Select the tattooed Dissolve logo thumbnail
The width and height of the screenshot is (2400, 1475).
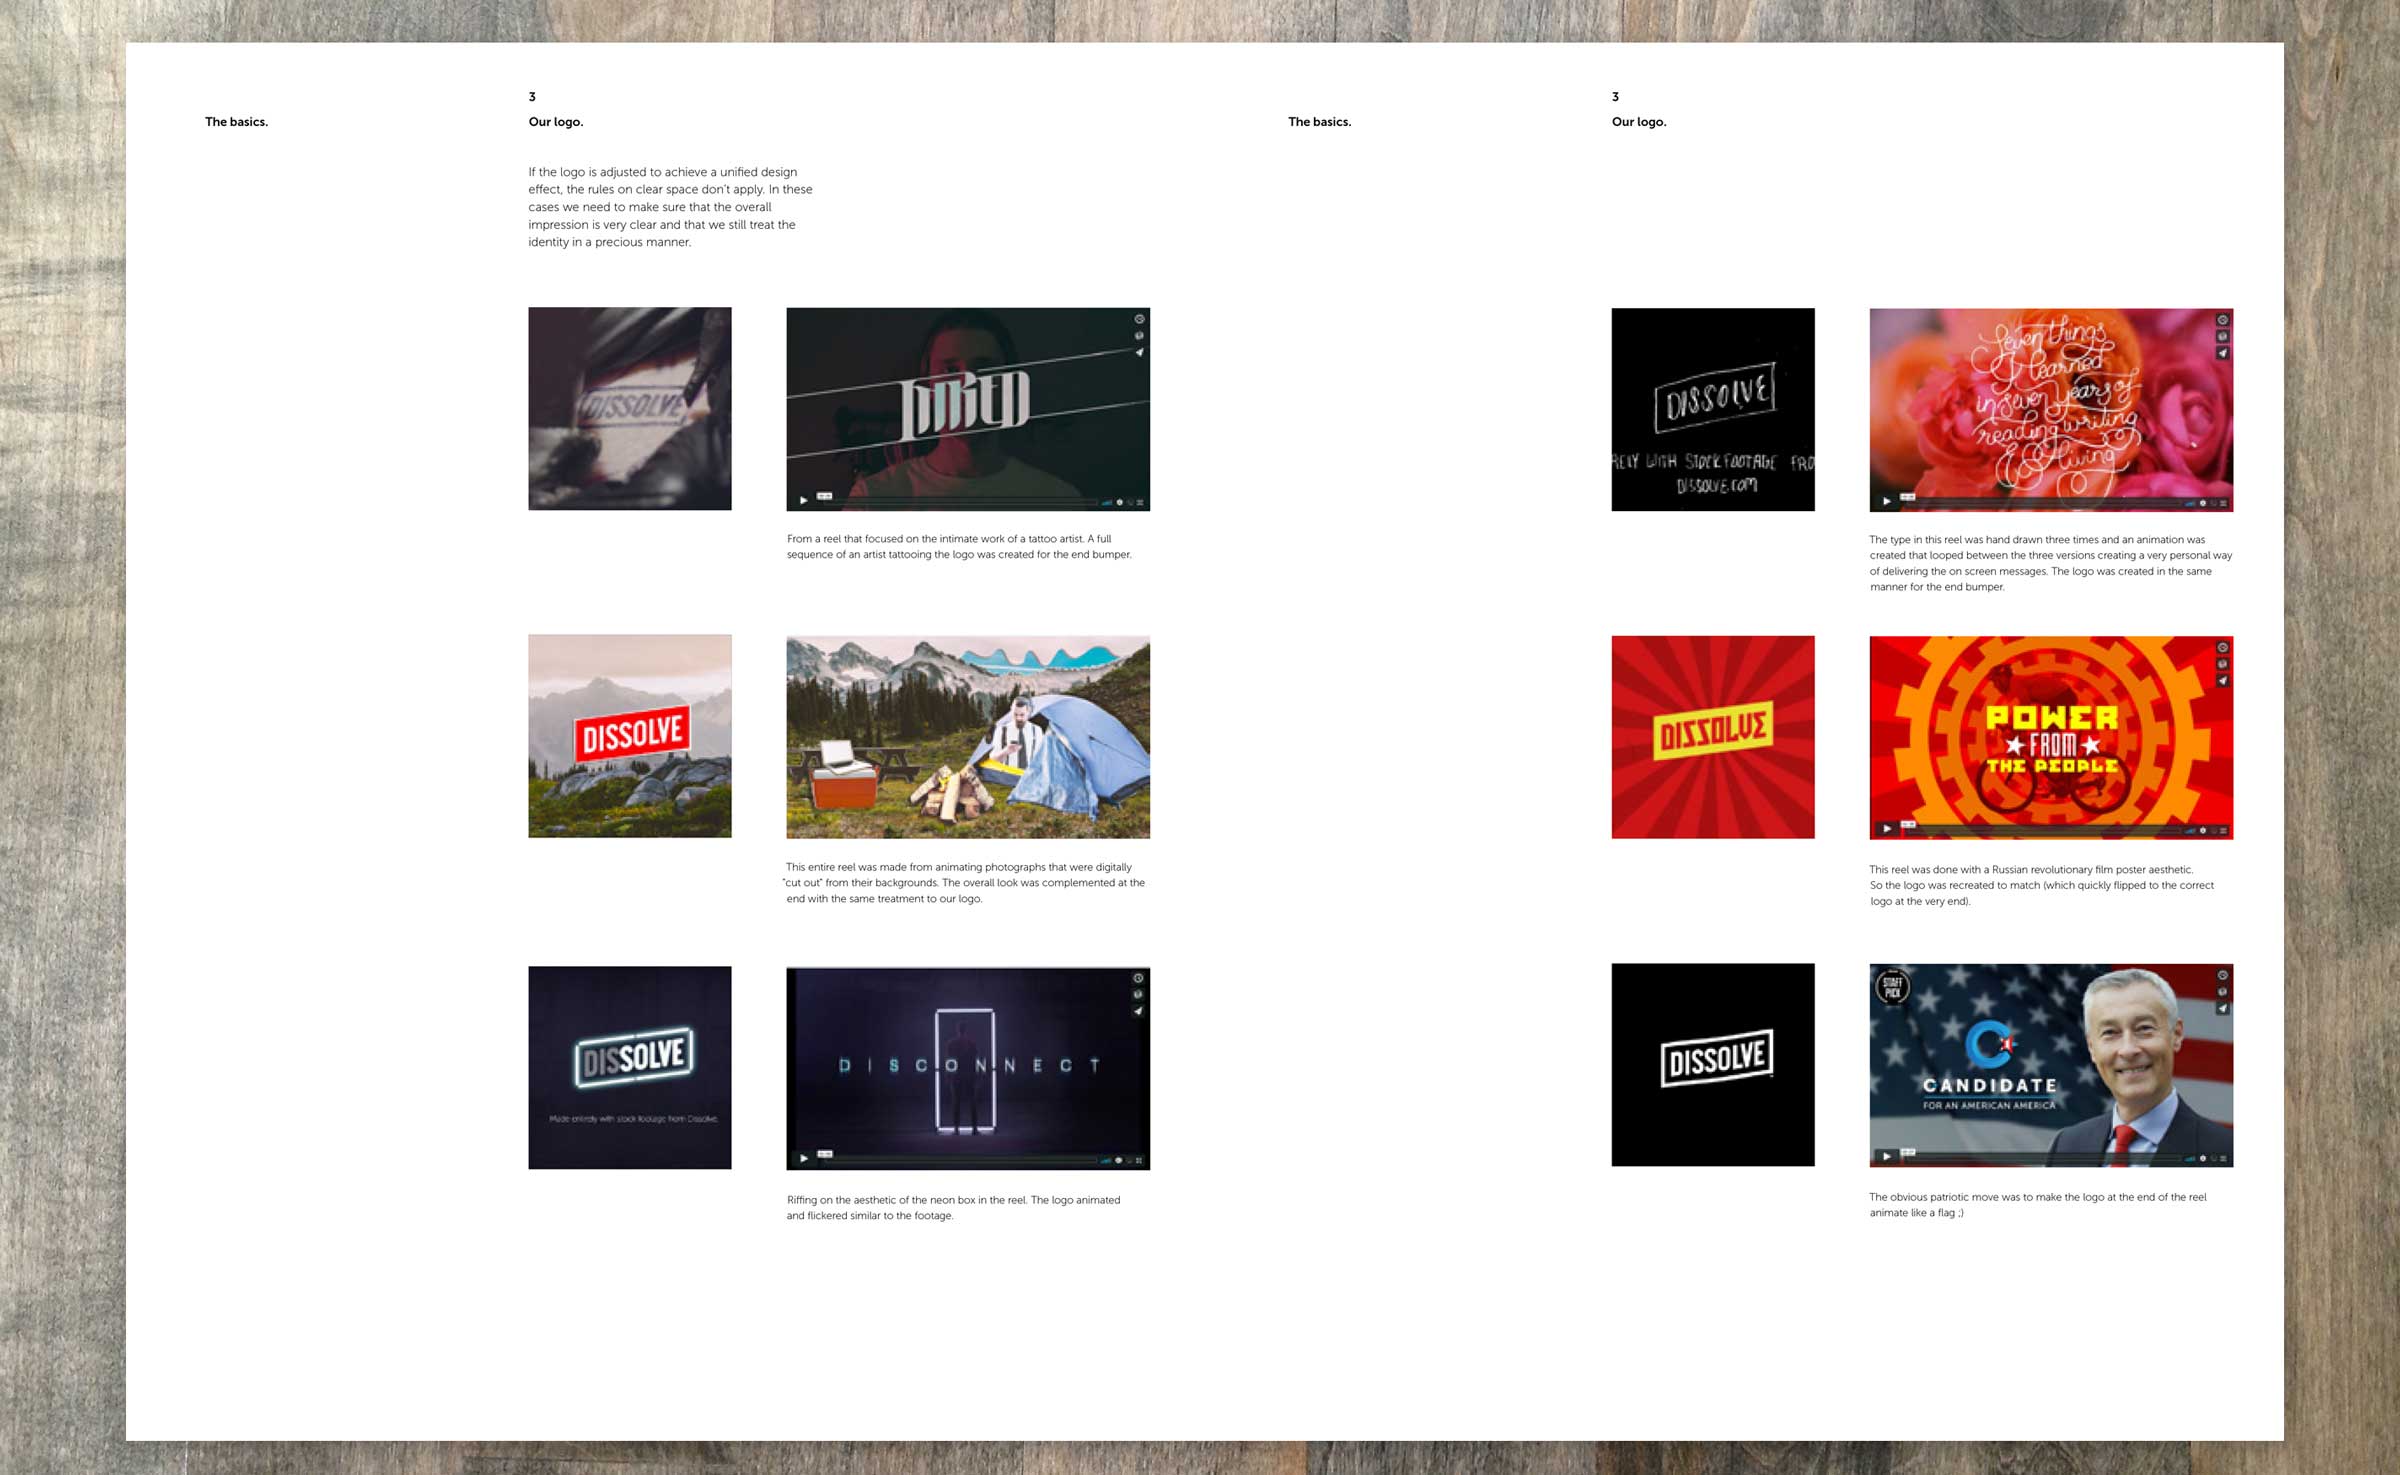(x=630, y=409)
